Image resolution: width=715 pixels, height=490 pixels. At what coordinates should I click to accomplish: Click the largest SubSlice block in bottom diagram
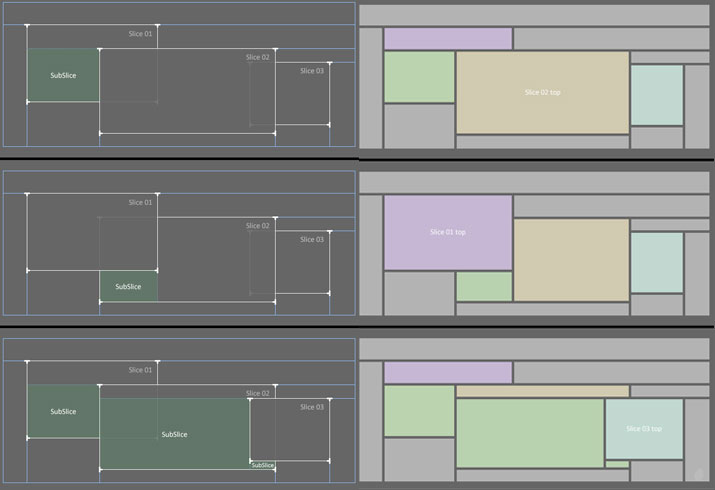click(x=174, y=433)
